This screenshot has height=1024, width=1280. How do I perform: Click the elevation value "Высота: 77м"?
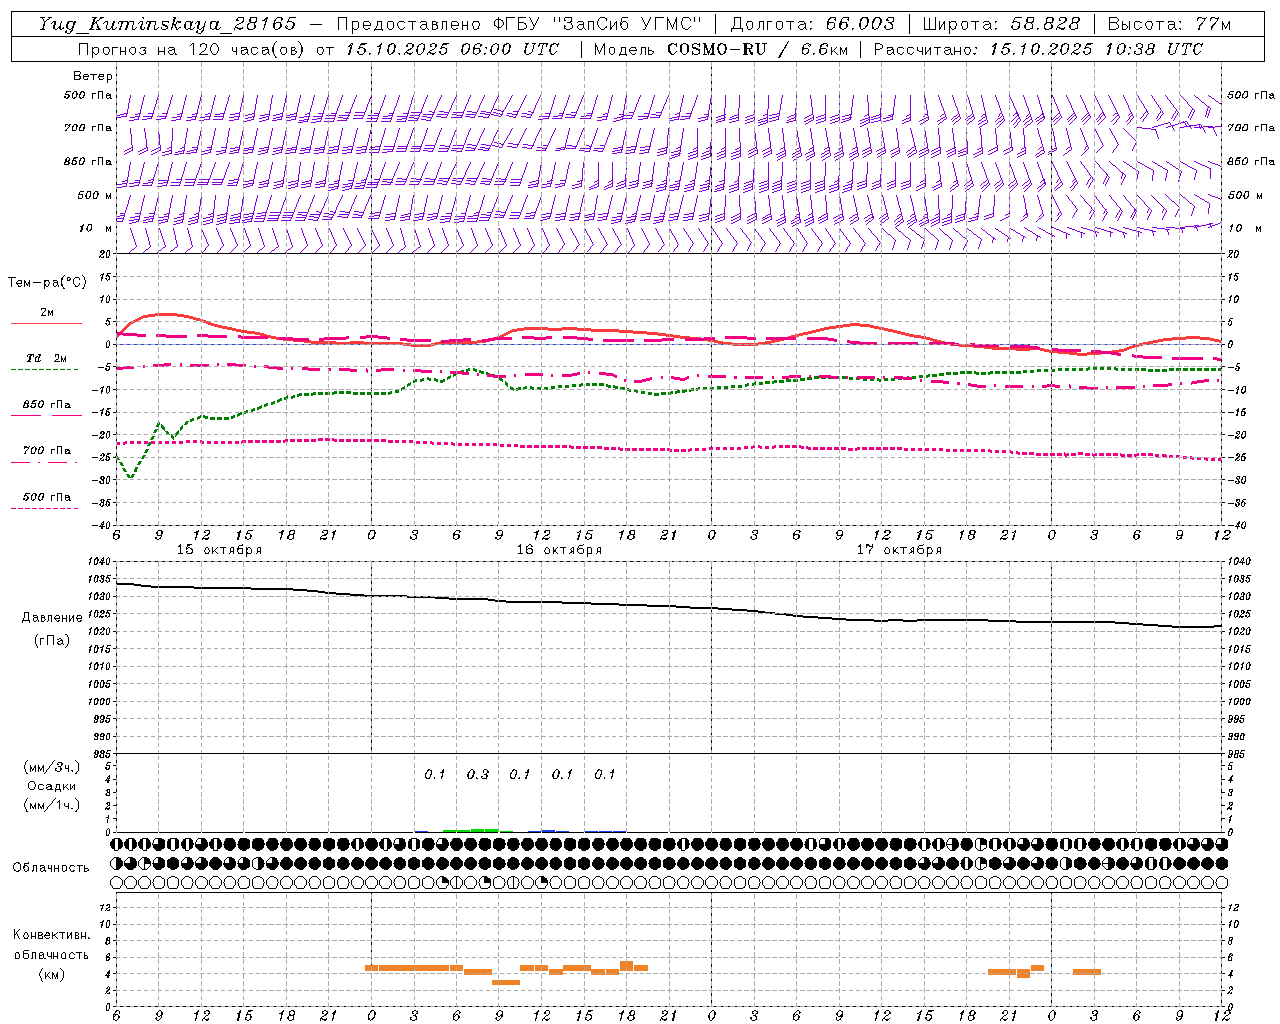1169,24
